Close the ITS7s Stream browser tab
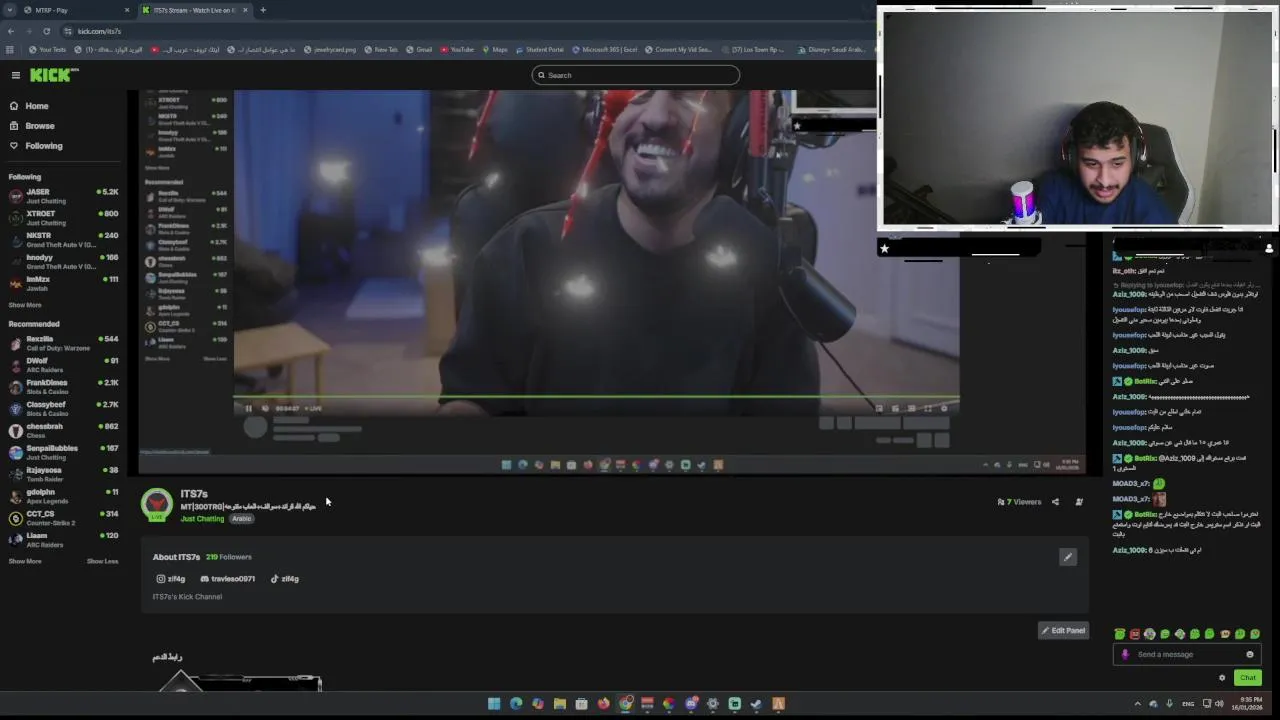Image resolution: width=1280 pixels, height=720 pixels. (x=245, y=10)
